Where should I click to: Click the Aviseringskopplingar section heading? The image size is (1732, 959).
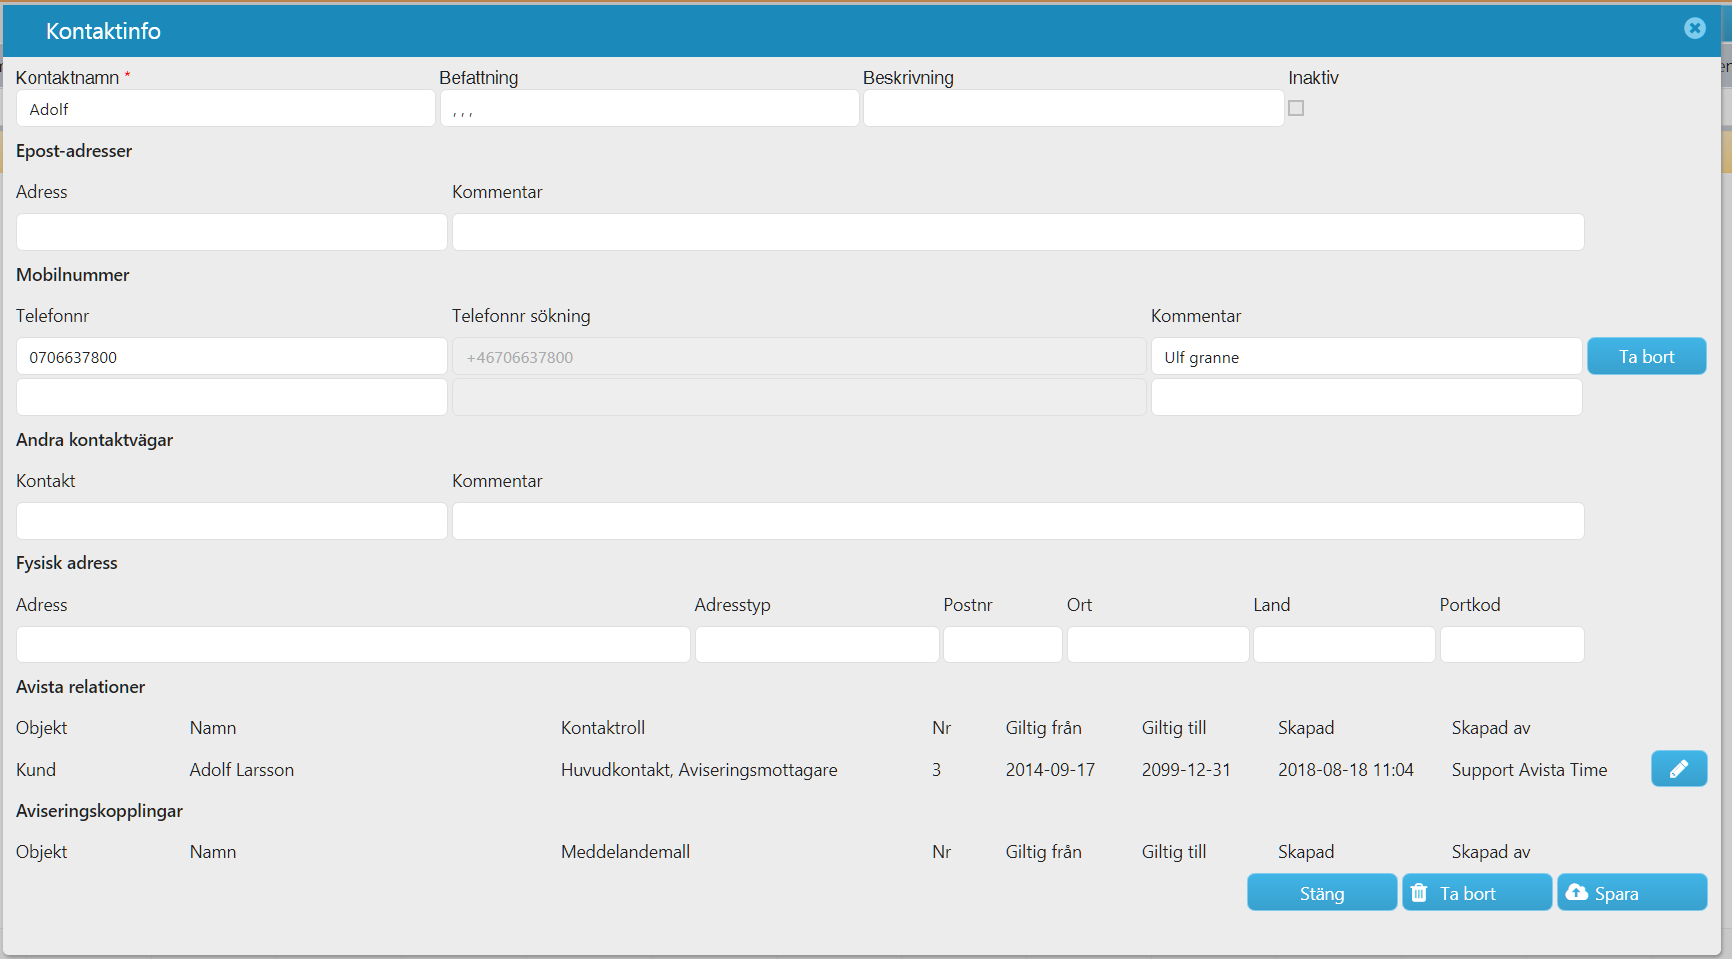100,811
